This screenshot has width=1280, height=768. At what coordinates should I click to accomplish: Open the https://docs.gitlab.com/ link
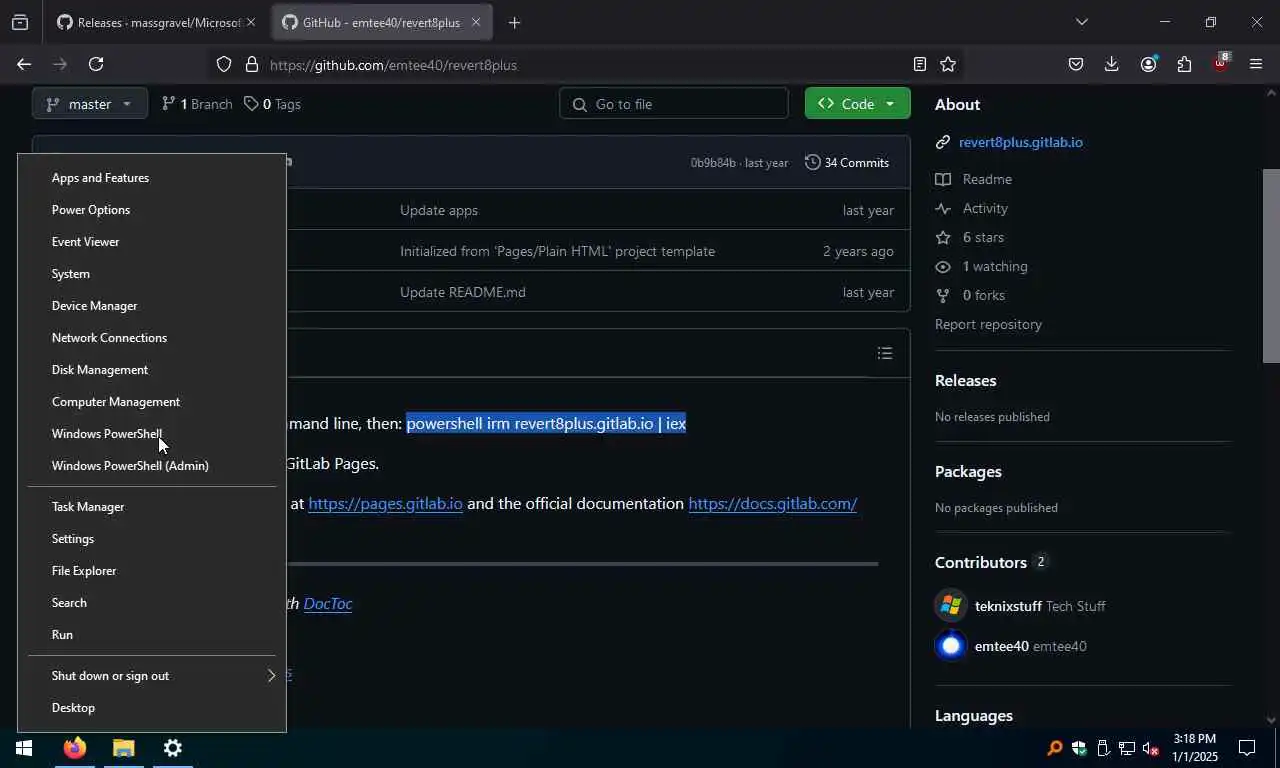point(772,504)
